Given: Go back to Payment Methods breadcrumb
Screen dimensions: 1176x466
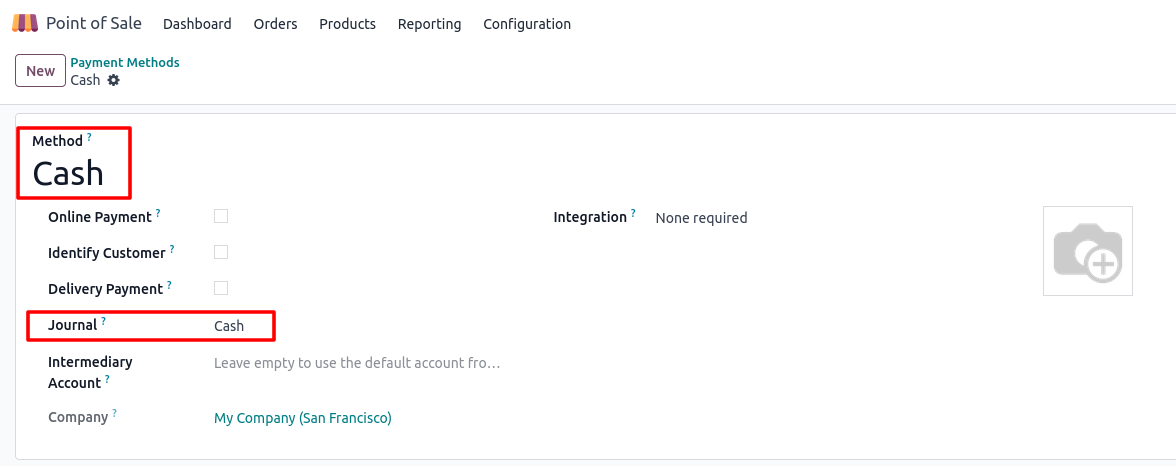Looking at the screenshot, I should 124,62.
